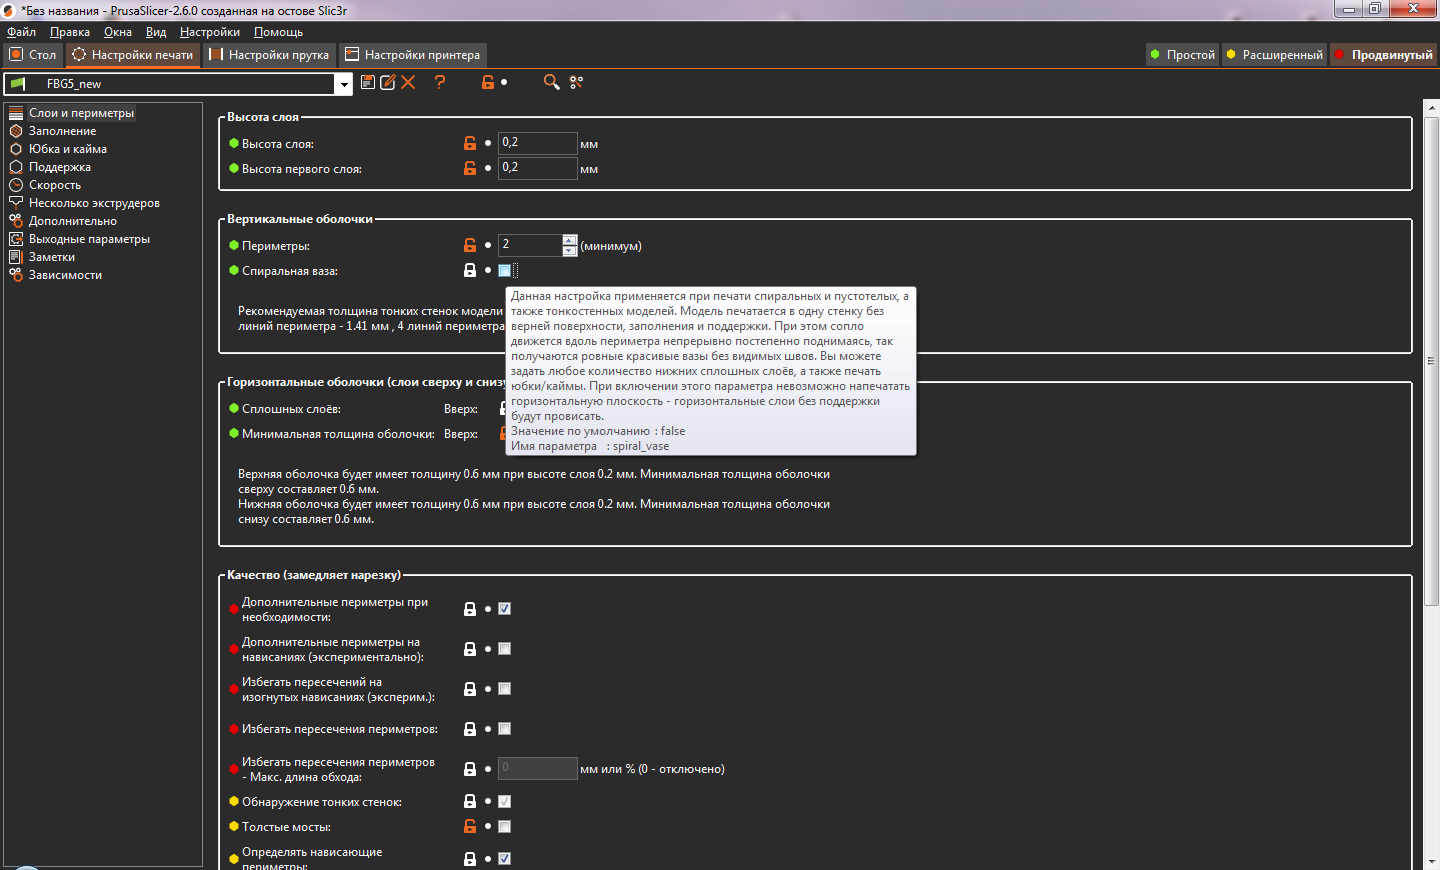Switch to Advanced mode
The image size is (1440, 870).
click(1274, 55)
